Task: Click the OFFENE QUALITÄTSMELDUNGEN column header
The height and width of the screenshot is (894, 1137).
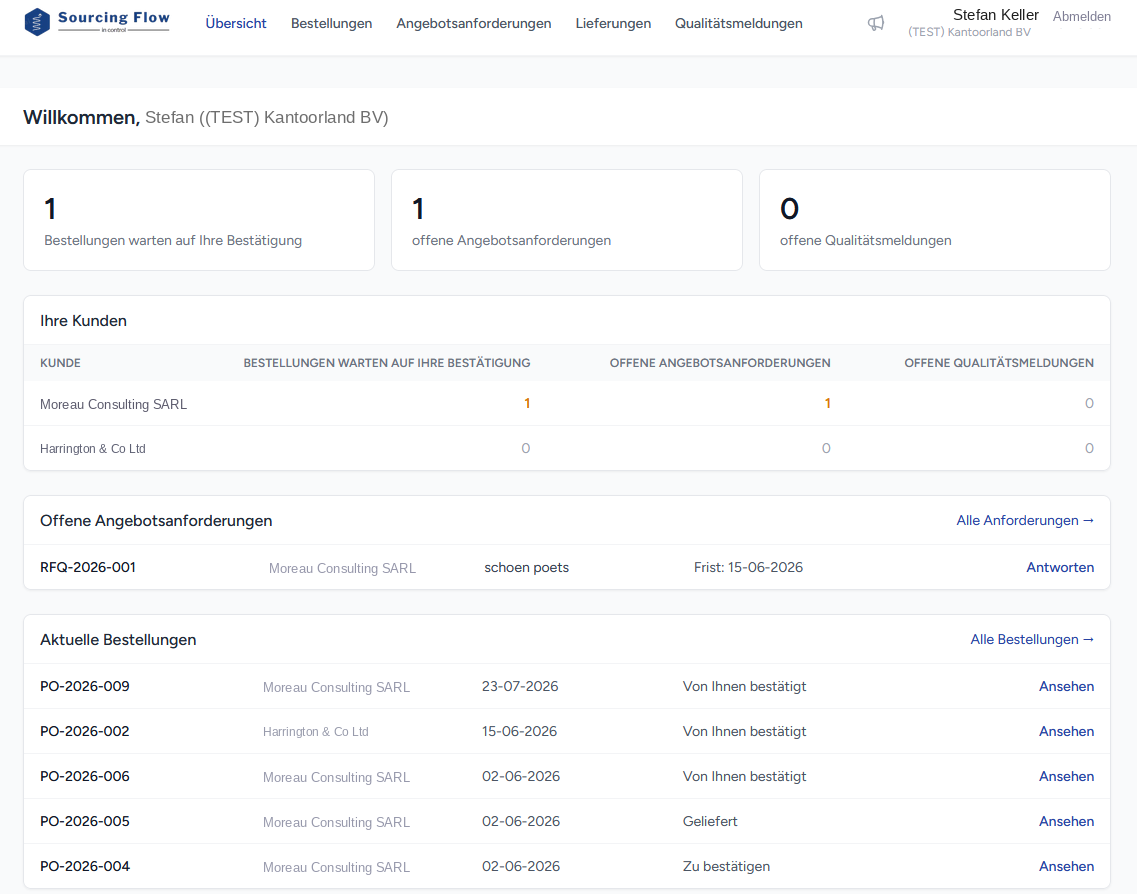Action: (x=999, y=363)
